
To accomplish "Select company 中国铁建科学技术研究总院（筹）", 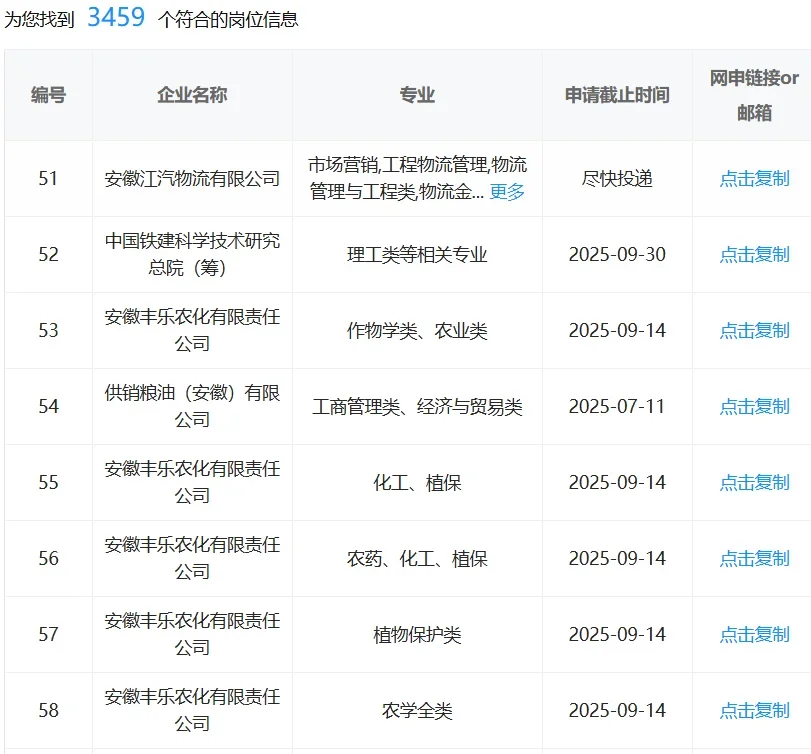I will [x=192, y=254].
